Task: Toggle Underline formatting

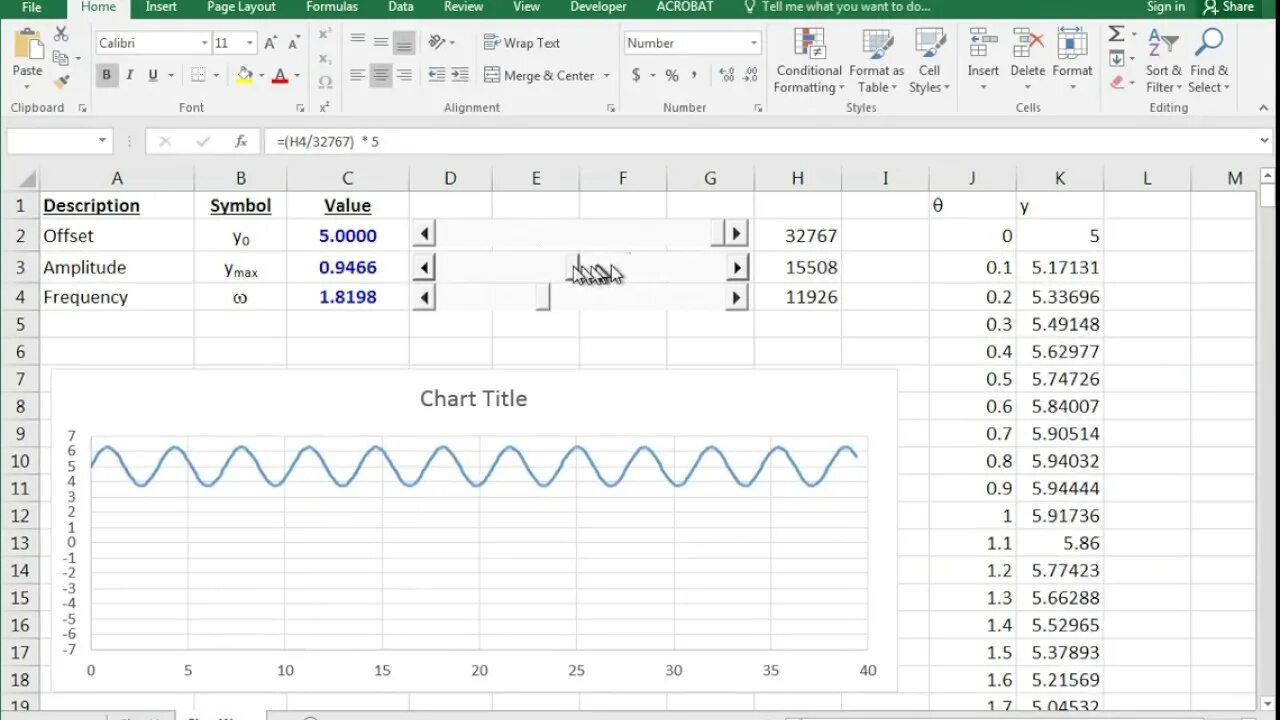Action: coord(153,75)
